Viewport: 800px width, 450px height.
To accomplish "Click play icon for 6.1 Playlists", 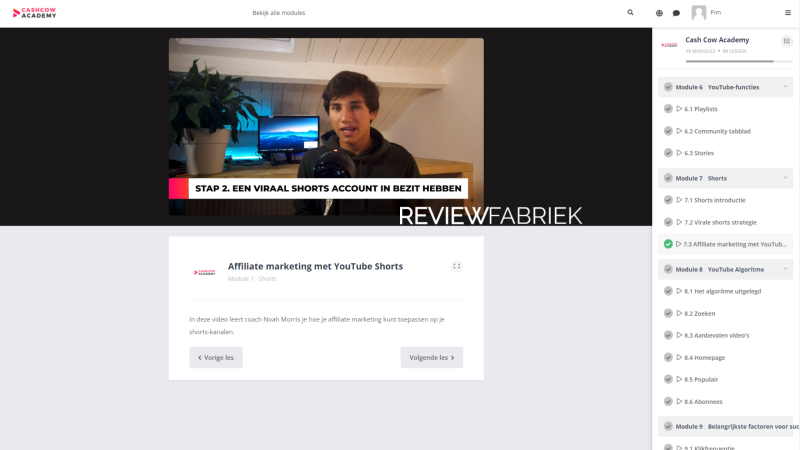I will click(x=679, y=109).
